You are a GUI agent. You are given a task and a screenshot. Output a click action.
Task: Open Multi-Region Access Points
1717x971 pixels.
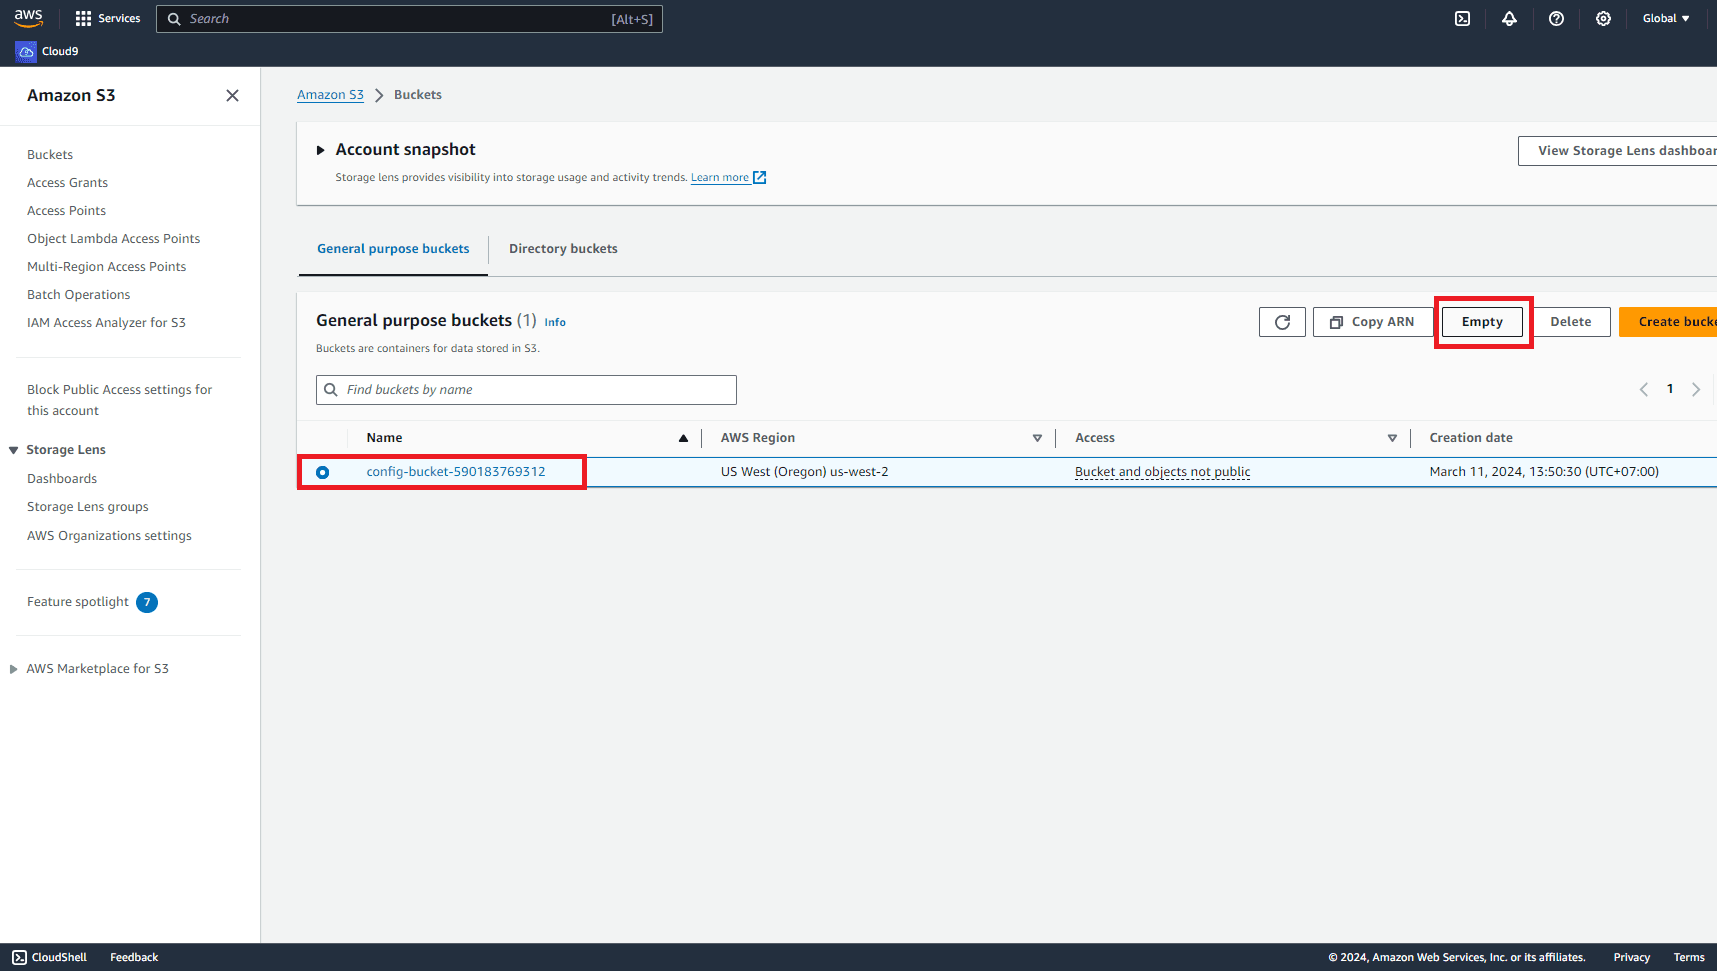click(x=106, y=267)
